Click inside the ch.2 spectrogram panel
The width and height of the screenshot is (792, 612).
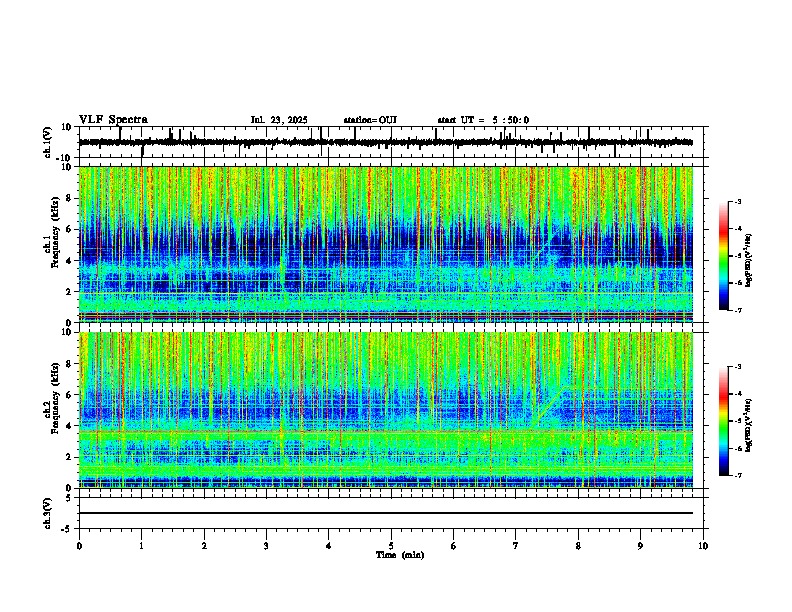click(x=386, y=410)
